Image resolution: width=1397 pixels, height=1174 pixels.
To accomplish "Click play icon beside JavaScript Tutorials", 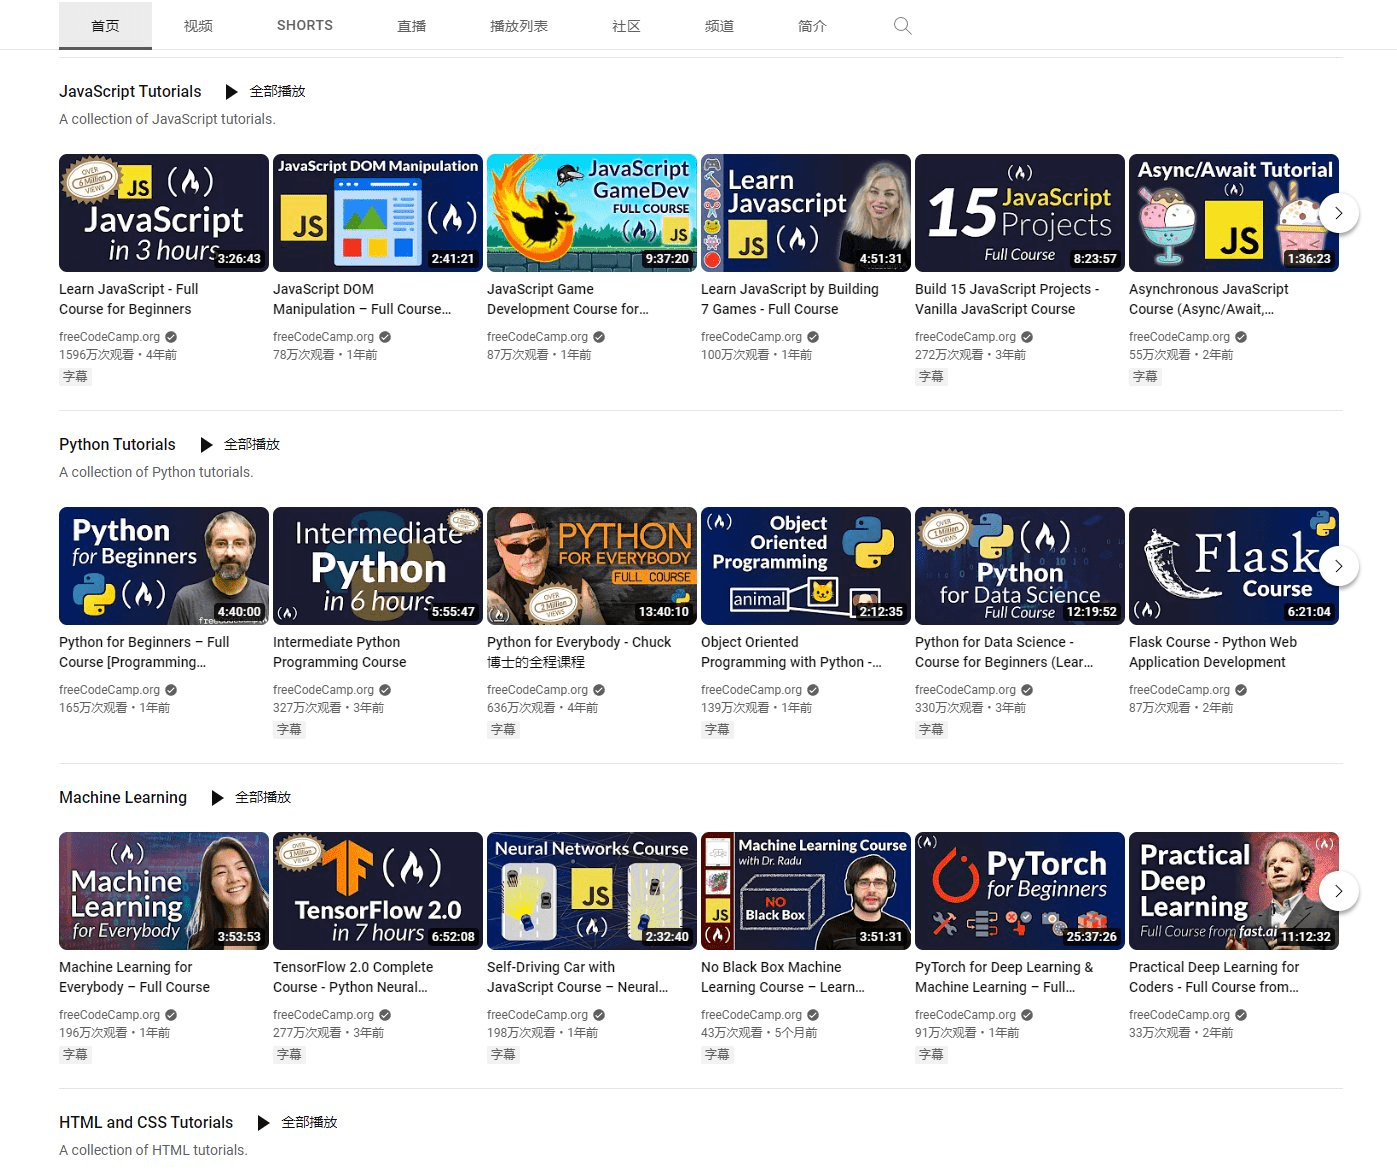I will 231,92.
